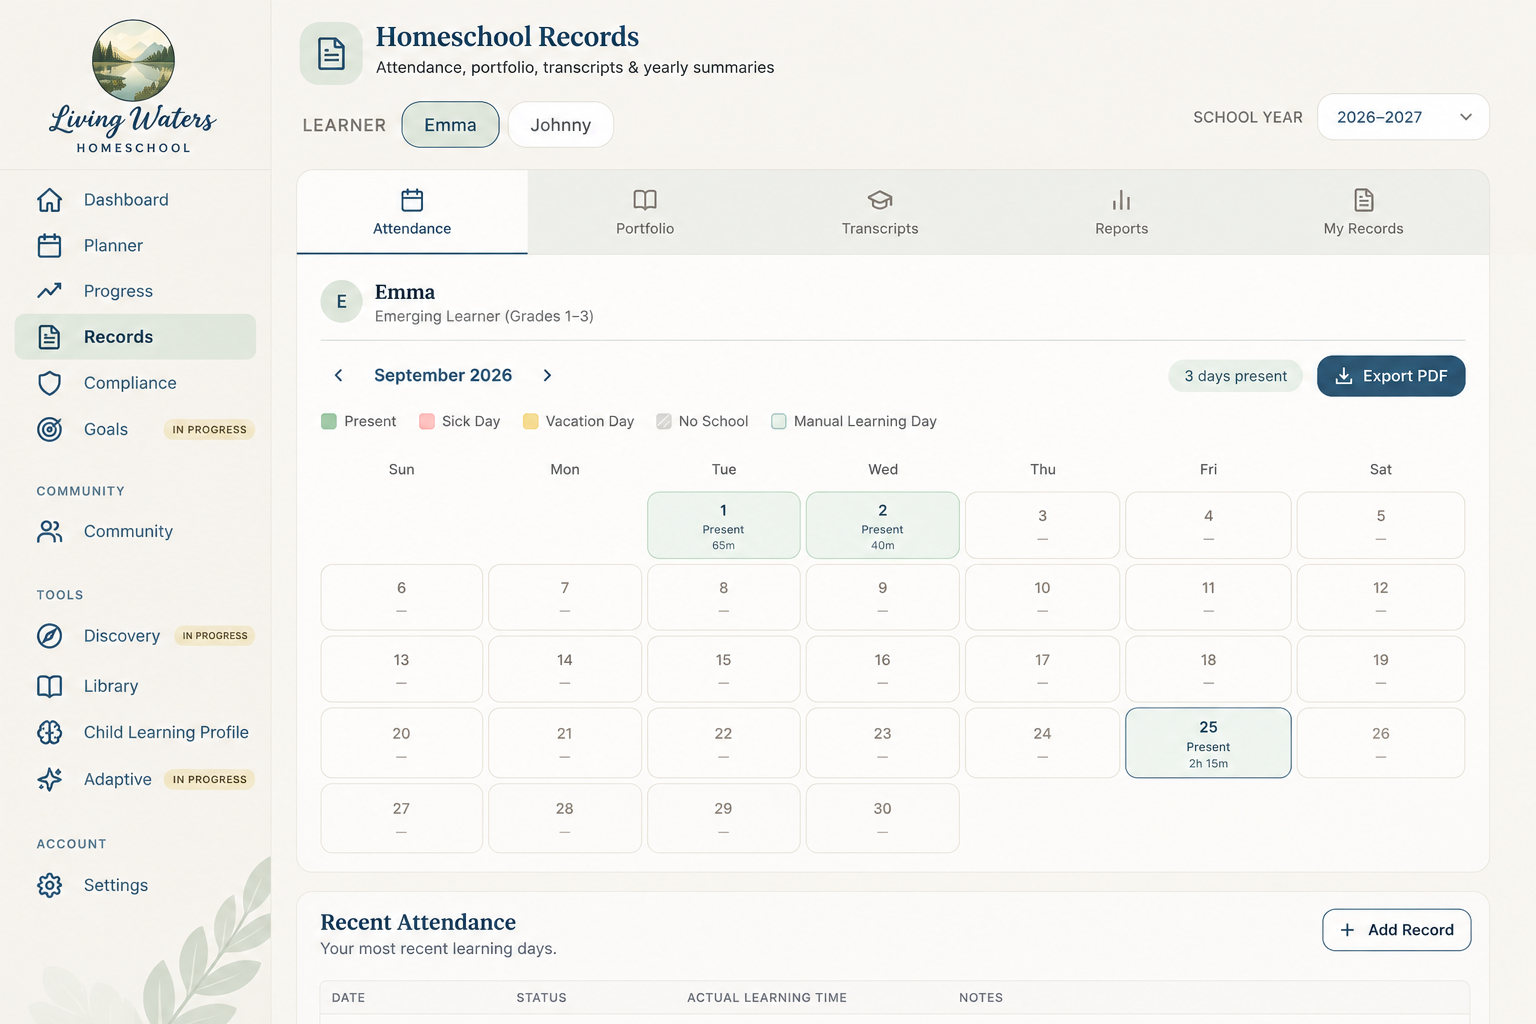This screenshot has width=1536, height=1024.
Task: Click the 3 days present badge
Action: (1235, 376)
